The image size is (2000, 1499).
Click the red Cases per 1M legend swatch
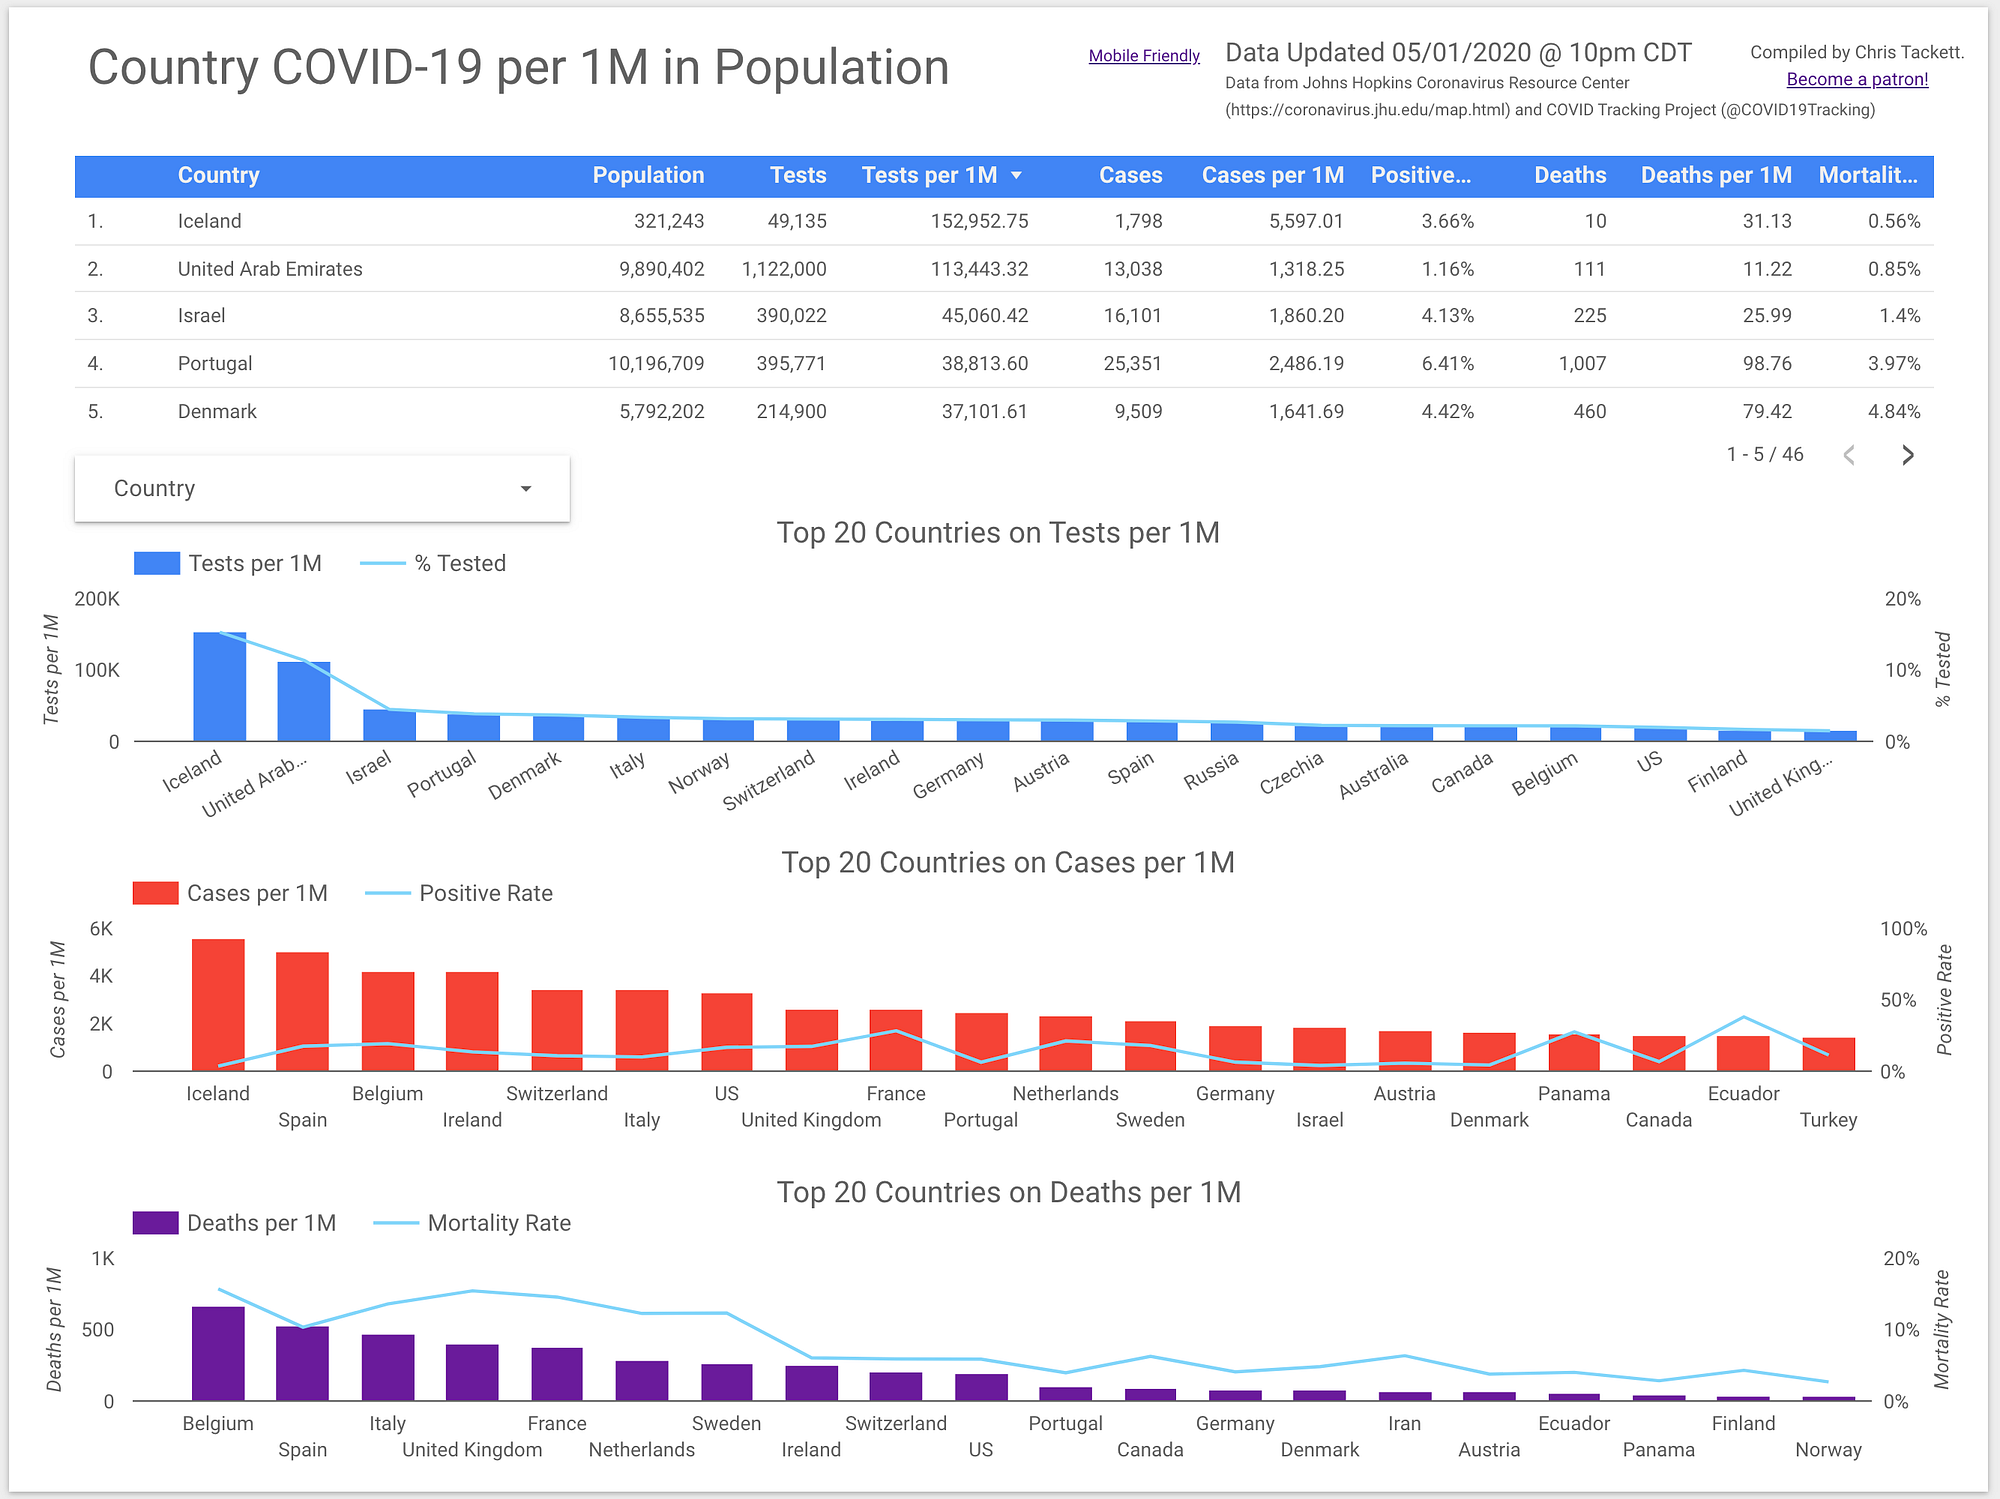pos(155,894)
